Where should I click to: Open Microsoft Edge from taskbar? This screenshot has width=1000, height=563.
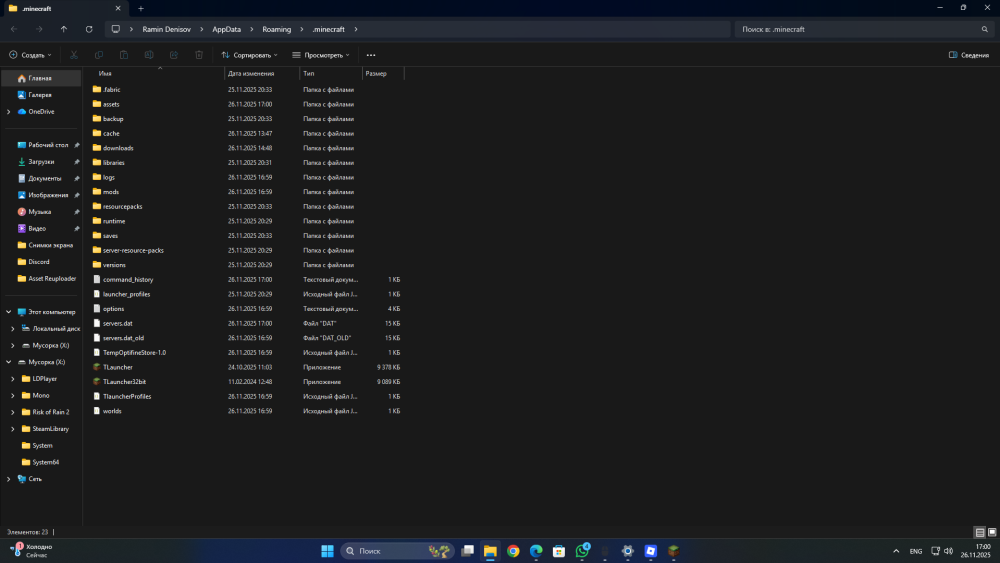tap(536, 551)
